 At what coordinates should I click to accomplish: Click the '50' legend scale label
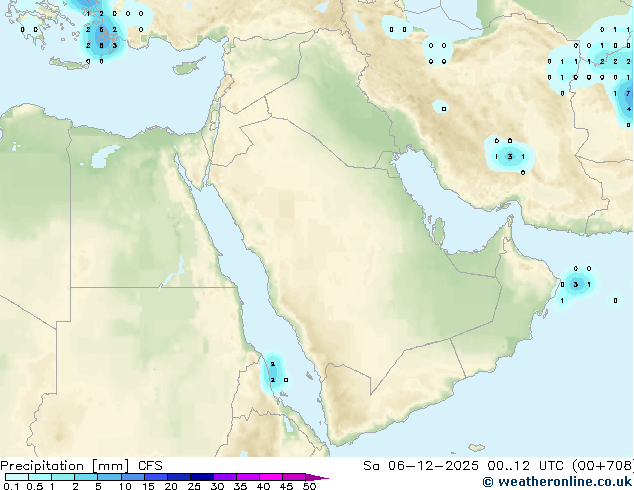click(x=309, y=486)
